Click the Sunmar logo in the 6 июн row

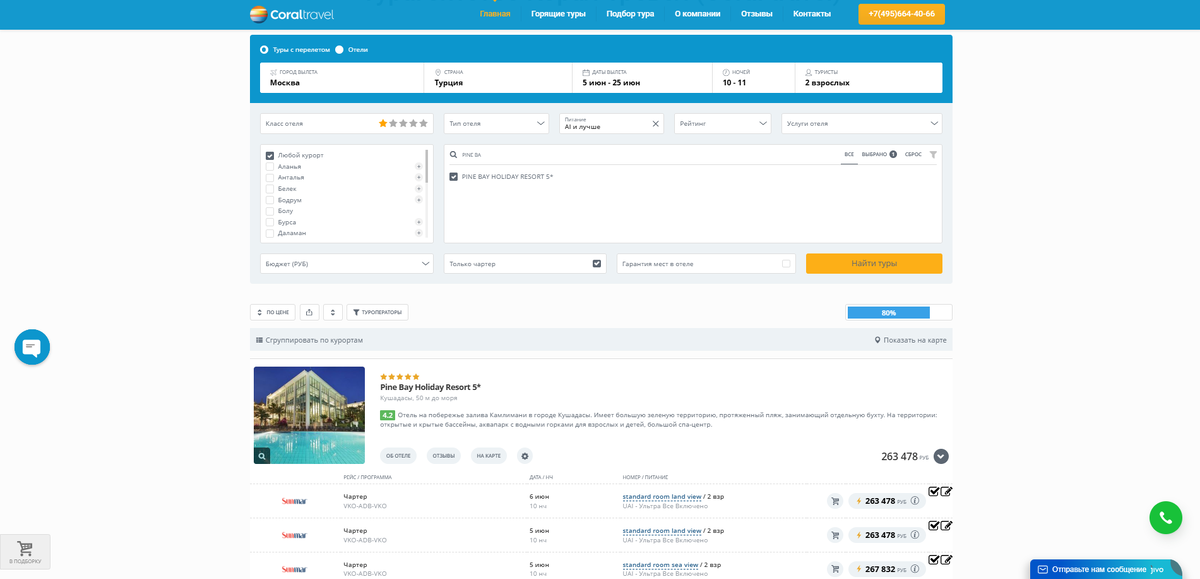click(x=294, y=501)
